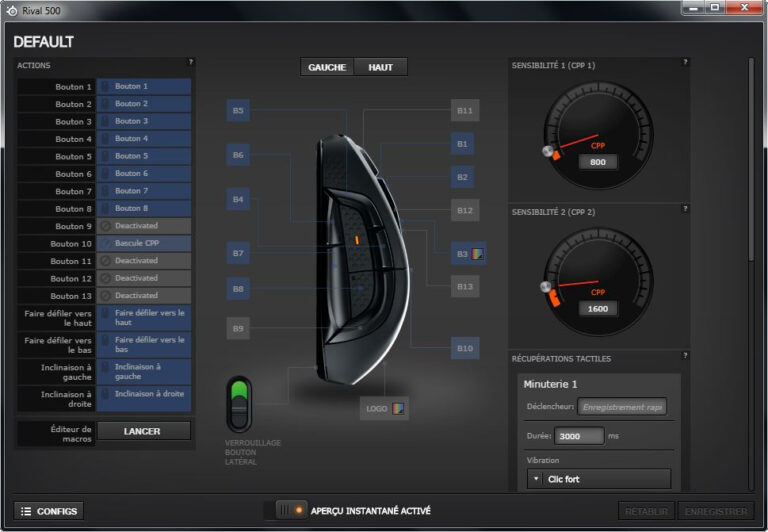Select the B8 button marker
768x532 pixels.
click(x=238, y=289)
